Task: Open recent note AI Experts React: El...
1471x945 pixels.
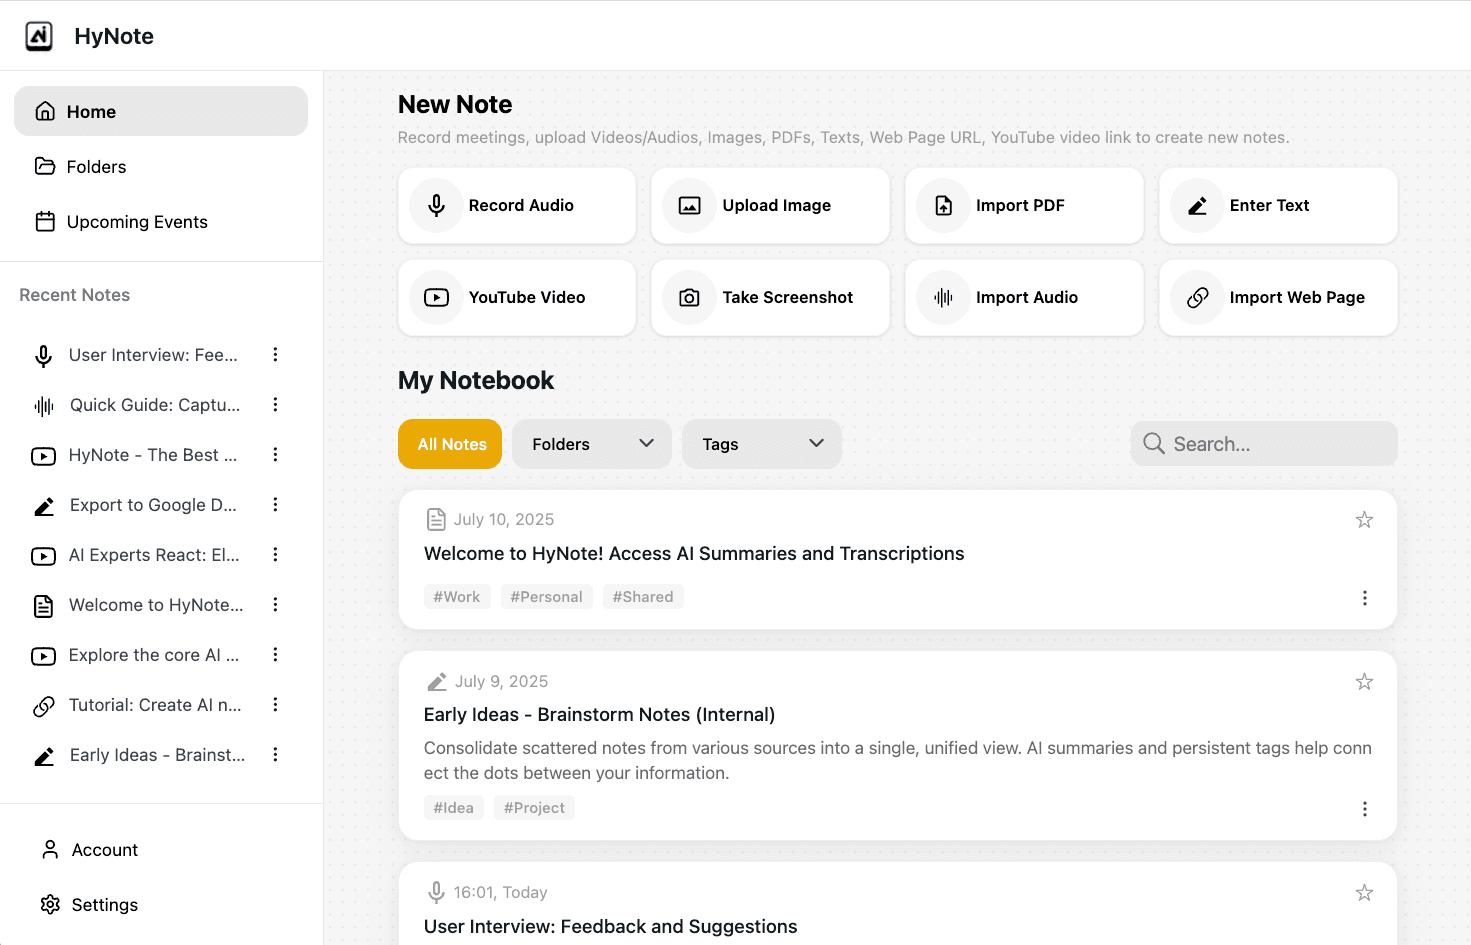Action: [x=154, y=555]
